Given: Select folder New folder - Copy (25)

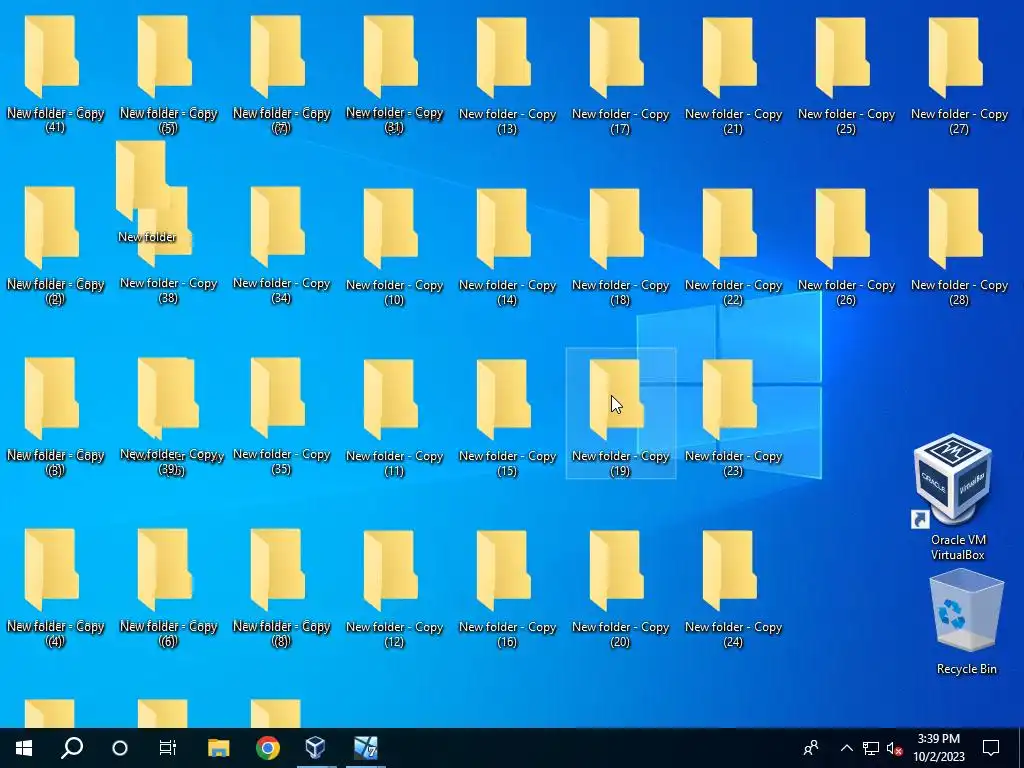Looking at the screenshot, I should click(x=846, y=75).
